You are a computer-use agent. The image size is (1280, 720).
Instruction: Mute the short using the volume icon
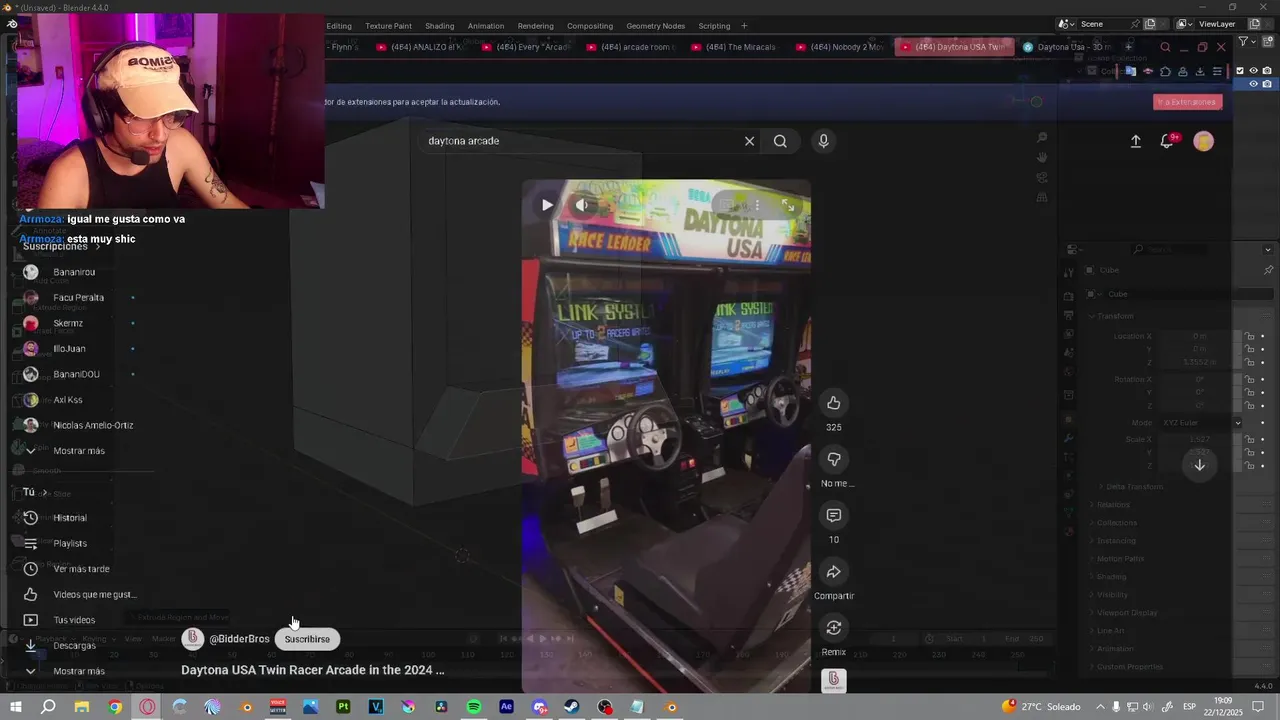[x=582, y=205]
